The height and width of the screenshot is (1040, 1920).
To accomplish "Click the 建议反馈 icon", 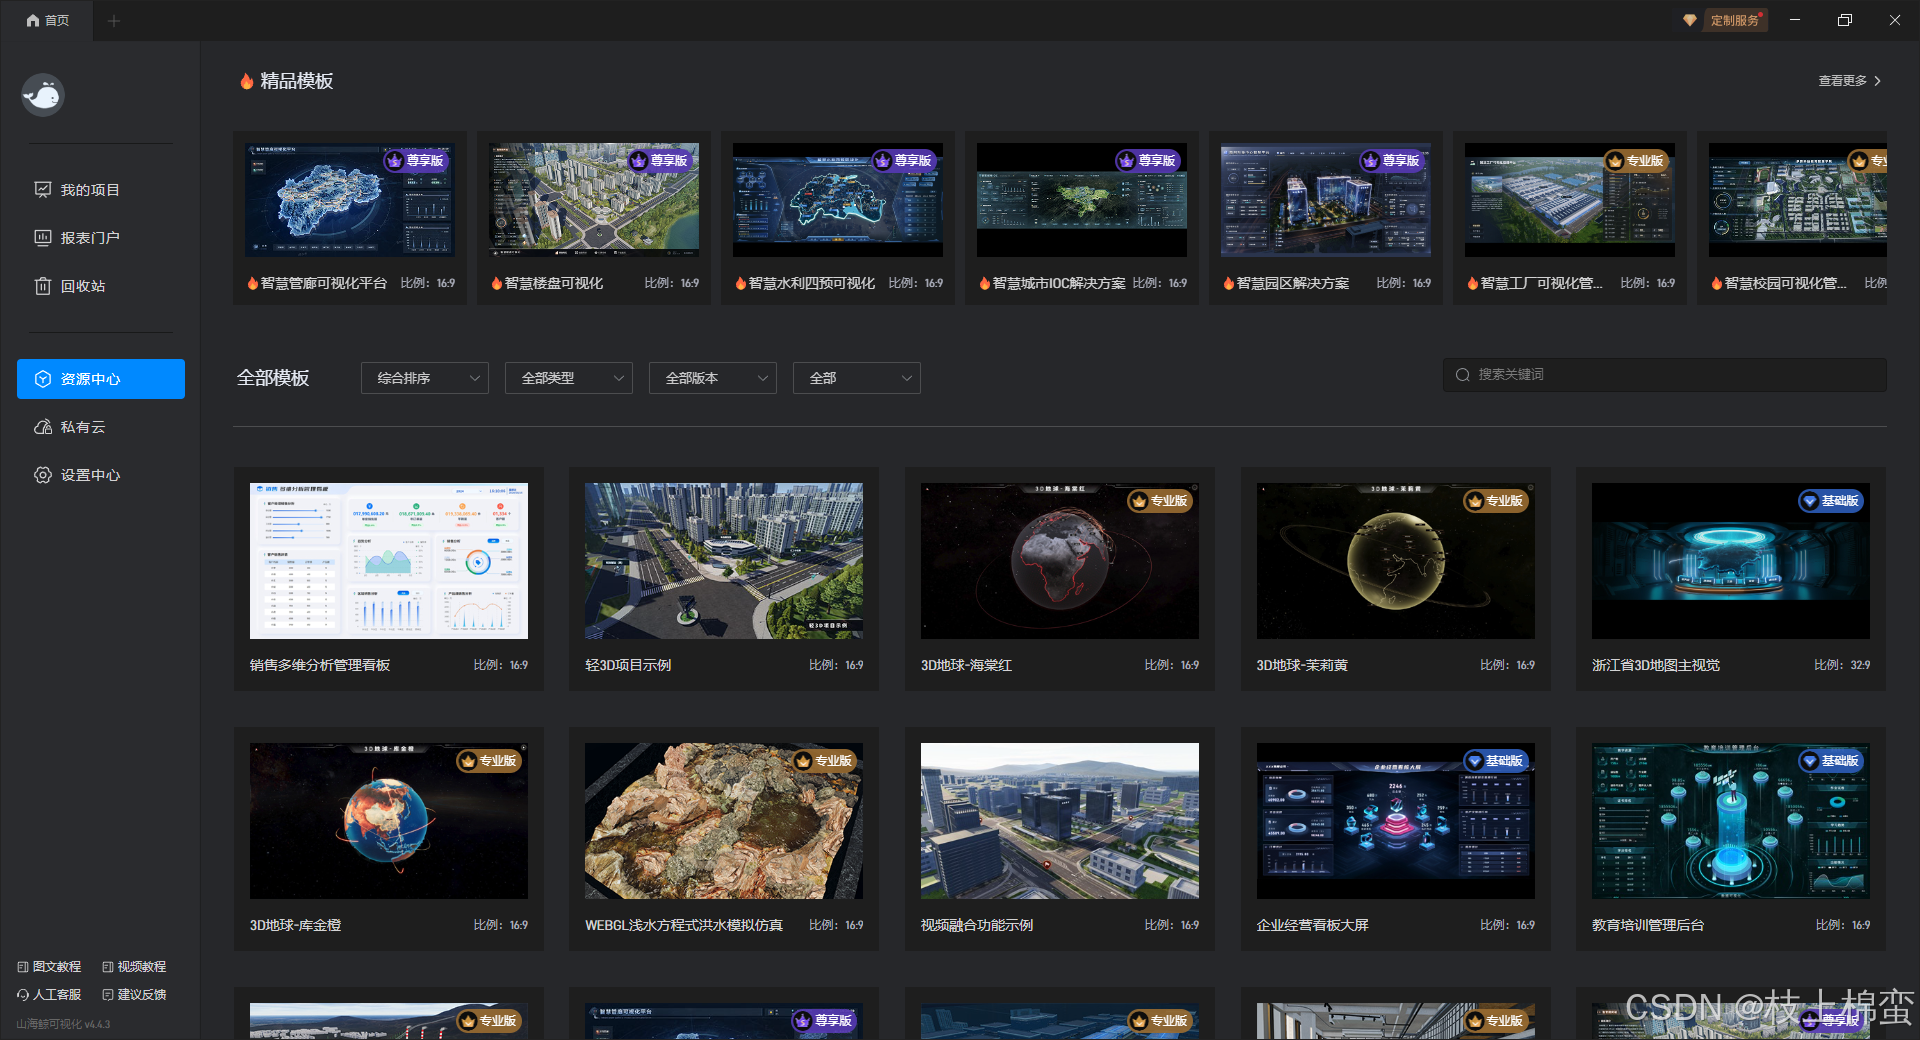I will click(108, 995).
